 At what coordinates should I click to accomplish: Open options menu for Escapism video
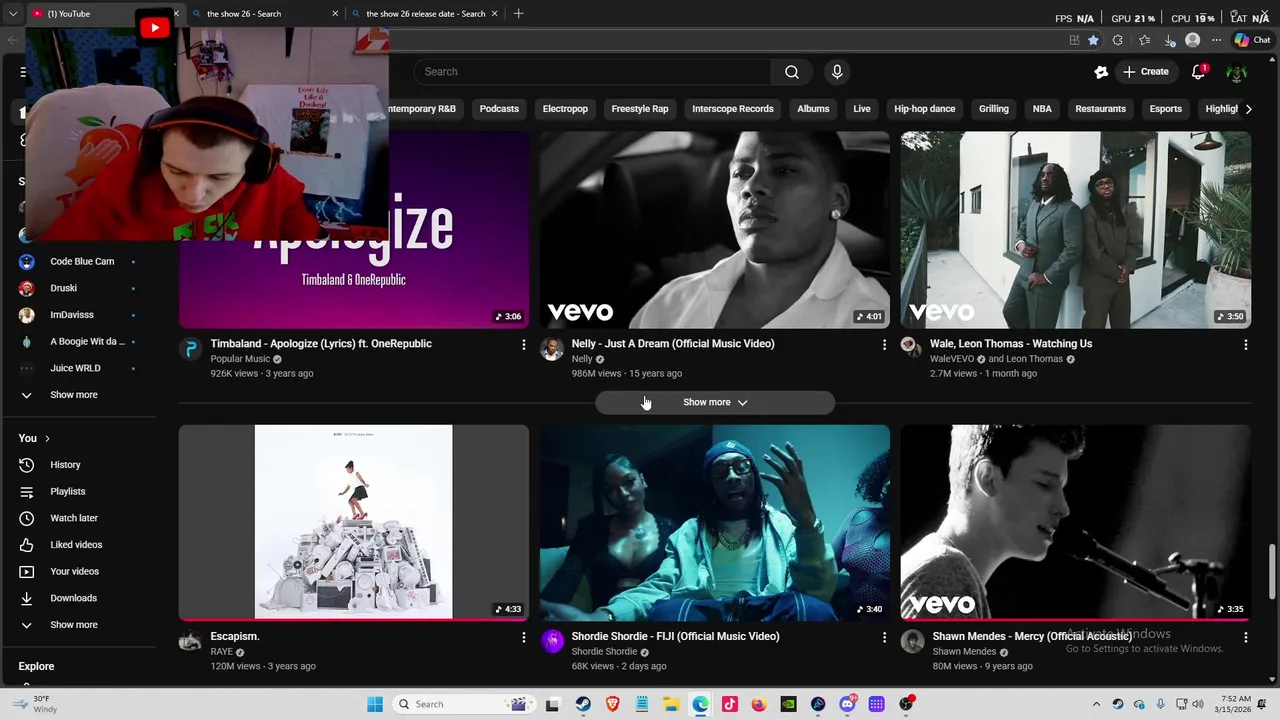click(x=523, y=637)
